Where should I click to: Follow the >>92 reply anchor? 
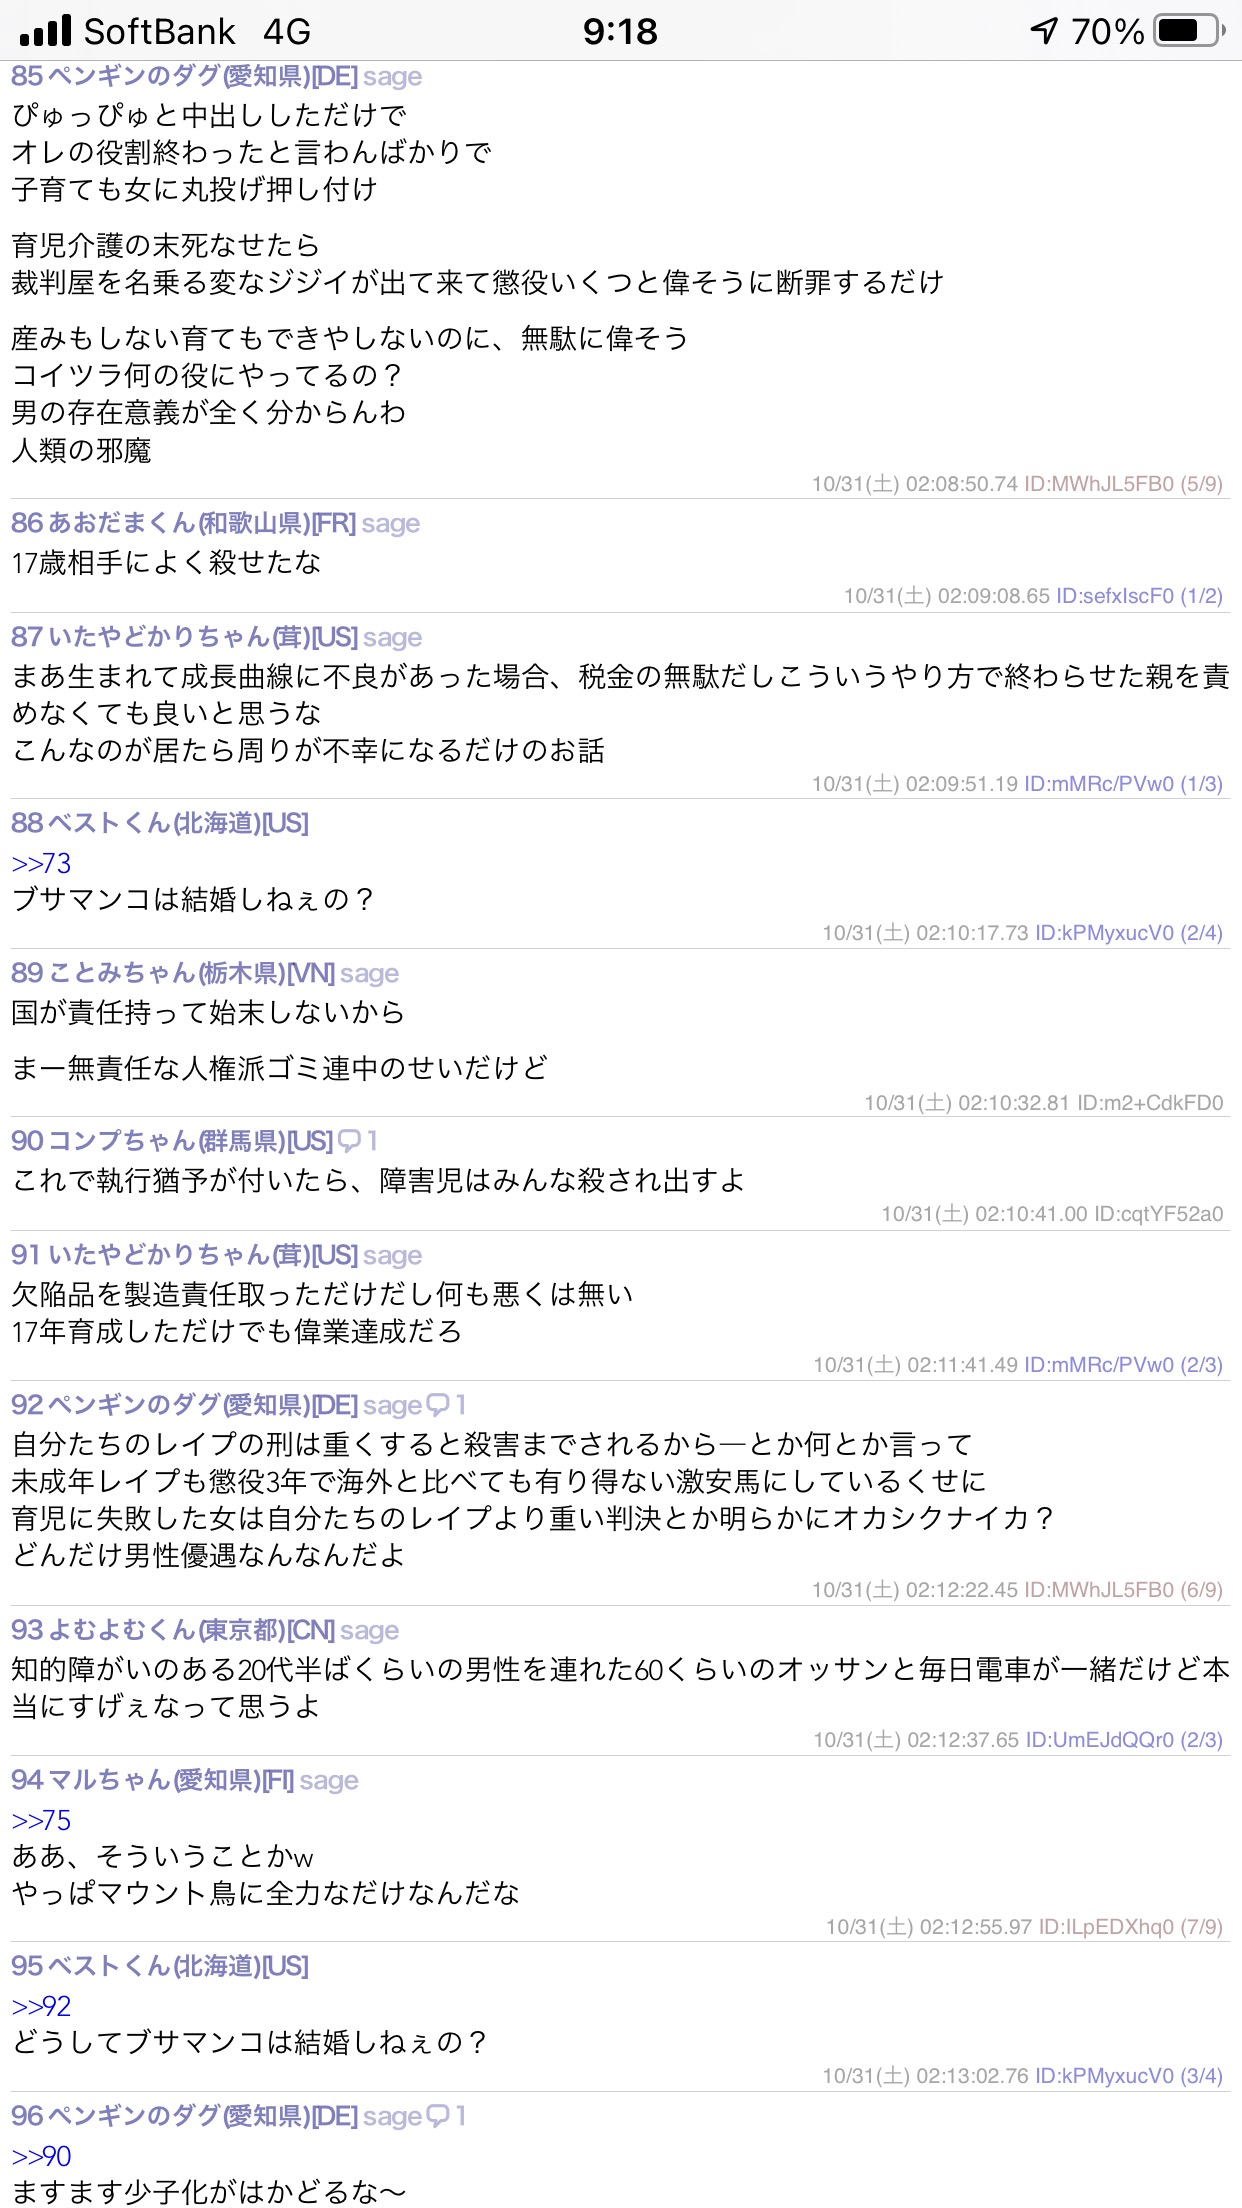click(41, 2006)
